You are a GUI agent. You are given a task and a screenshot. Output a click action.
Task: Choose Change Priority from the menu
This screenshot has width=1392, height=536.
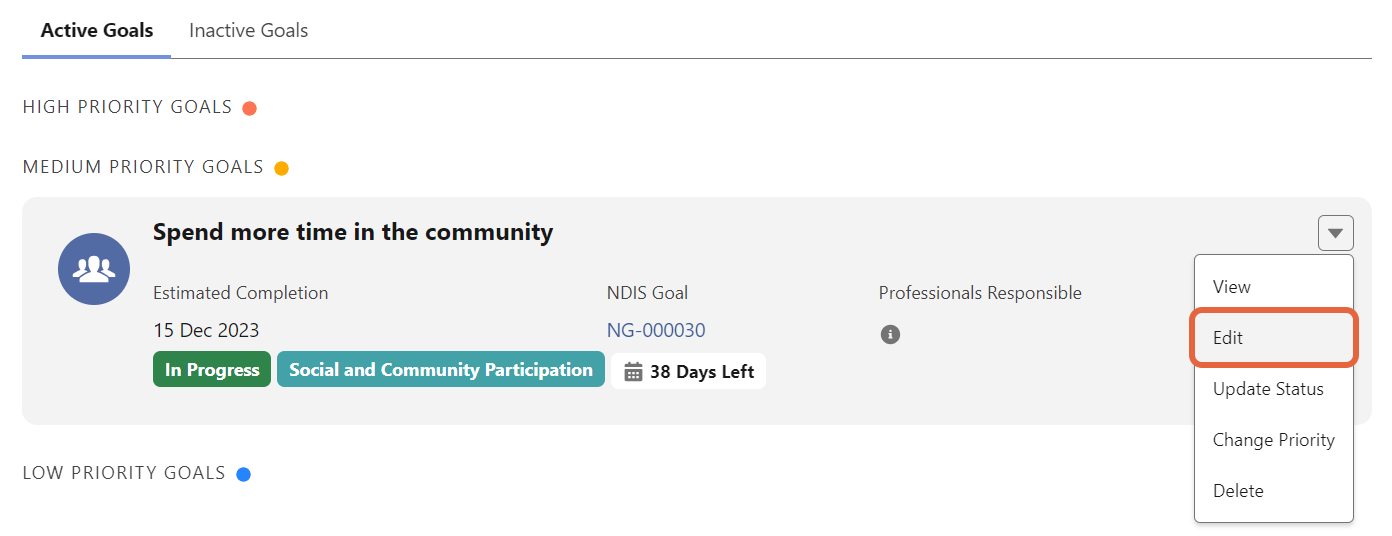(x=1273, y=440)
